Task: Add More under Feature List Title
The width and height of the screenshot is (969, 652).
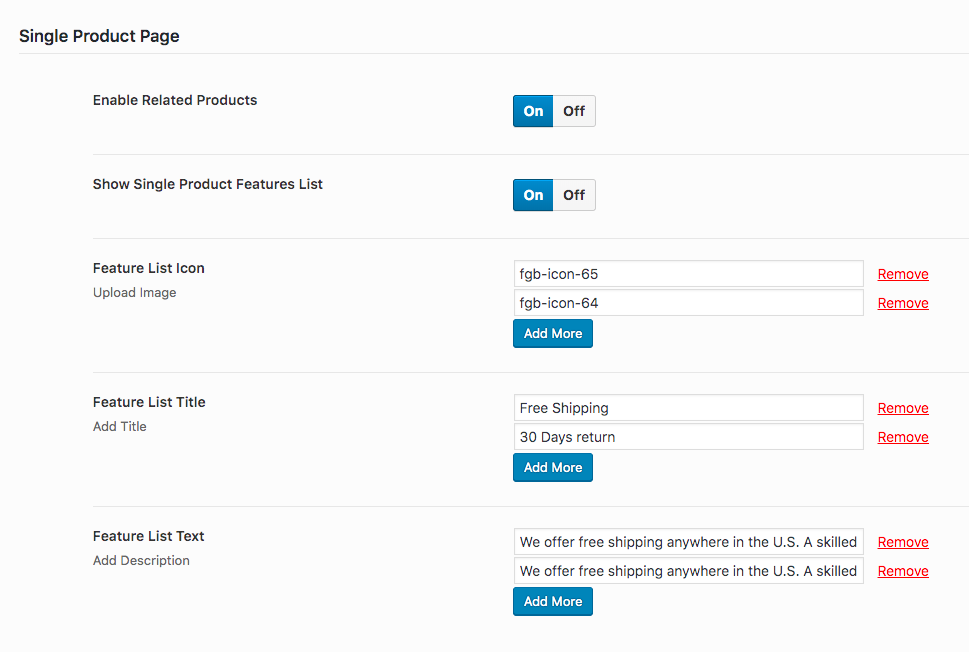Action: (x=552, y=468)
